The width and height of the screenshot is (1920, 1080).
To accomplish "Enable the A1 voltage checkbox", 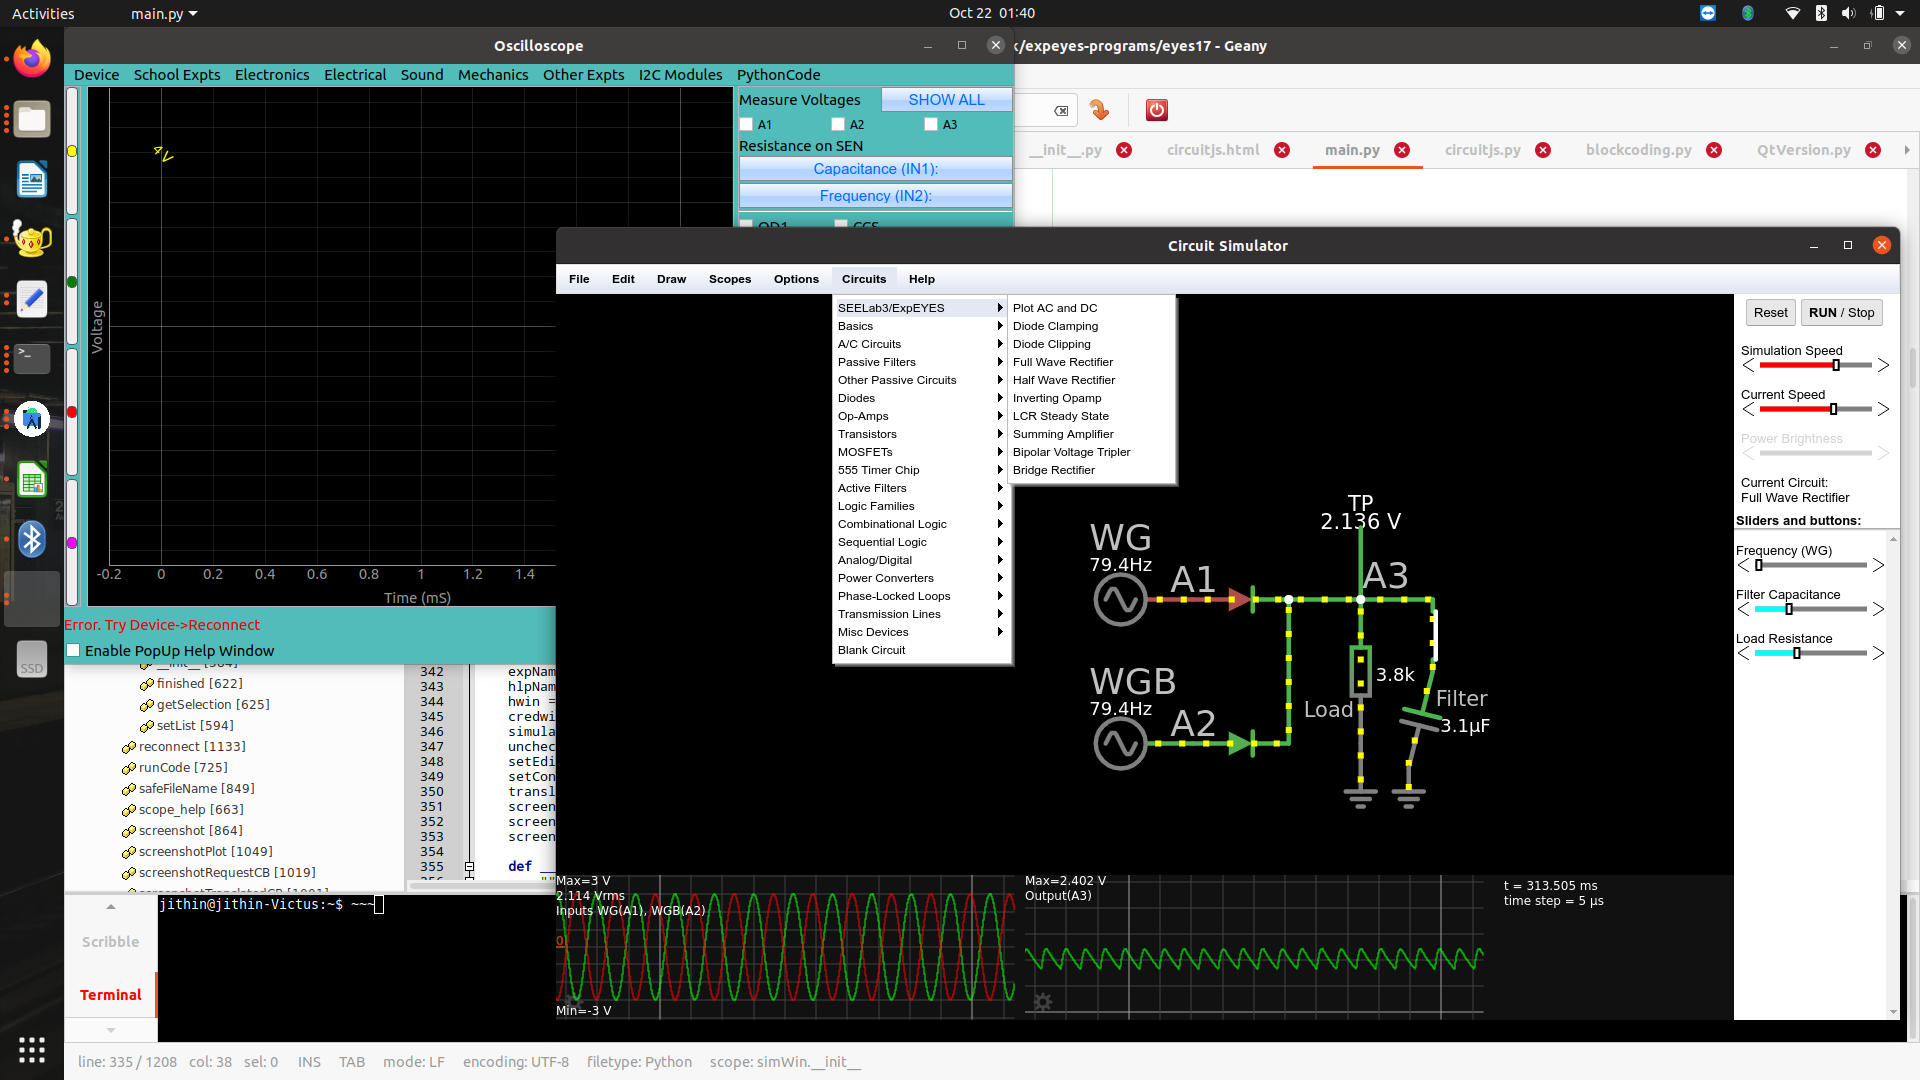I will pyautogui.click(x=746, y=125).
